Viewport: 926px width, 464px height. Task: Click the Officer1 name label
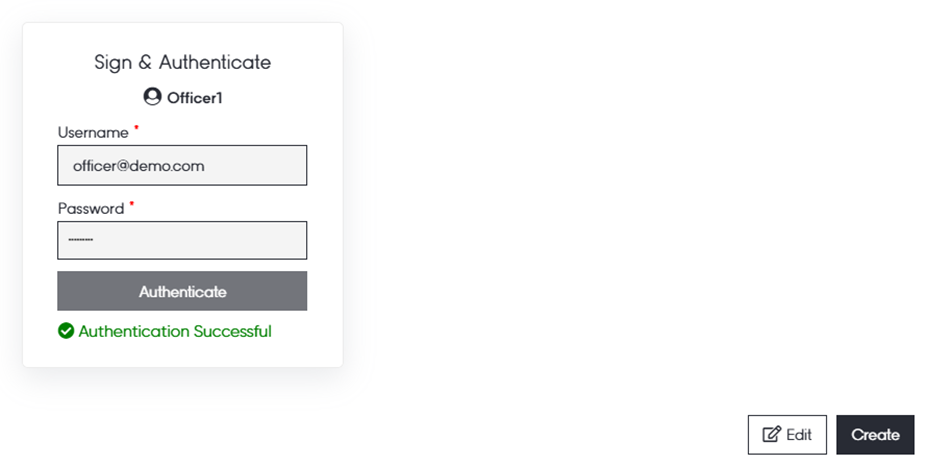194,98
